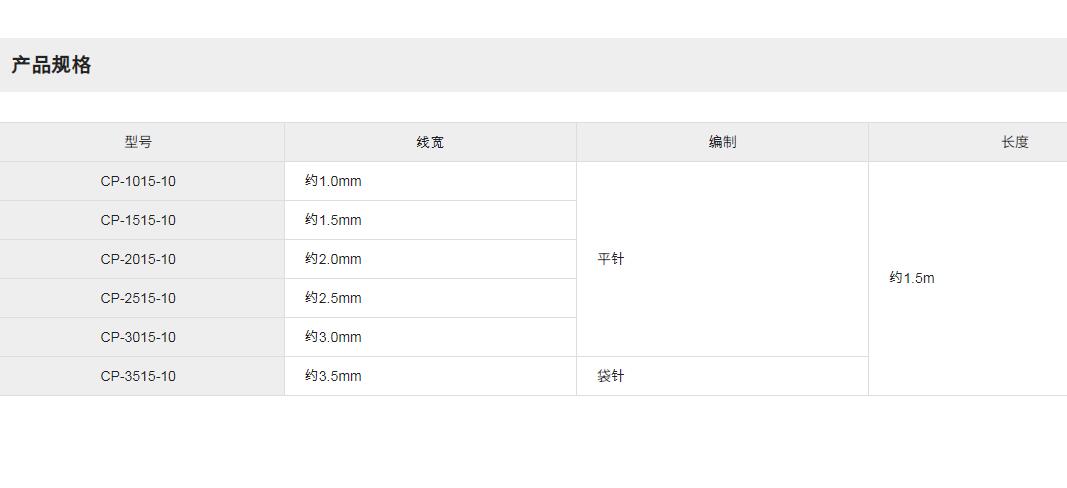Click model CP-3015-10 cell

(138, 337)
